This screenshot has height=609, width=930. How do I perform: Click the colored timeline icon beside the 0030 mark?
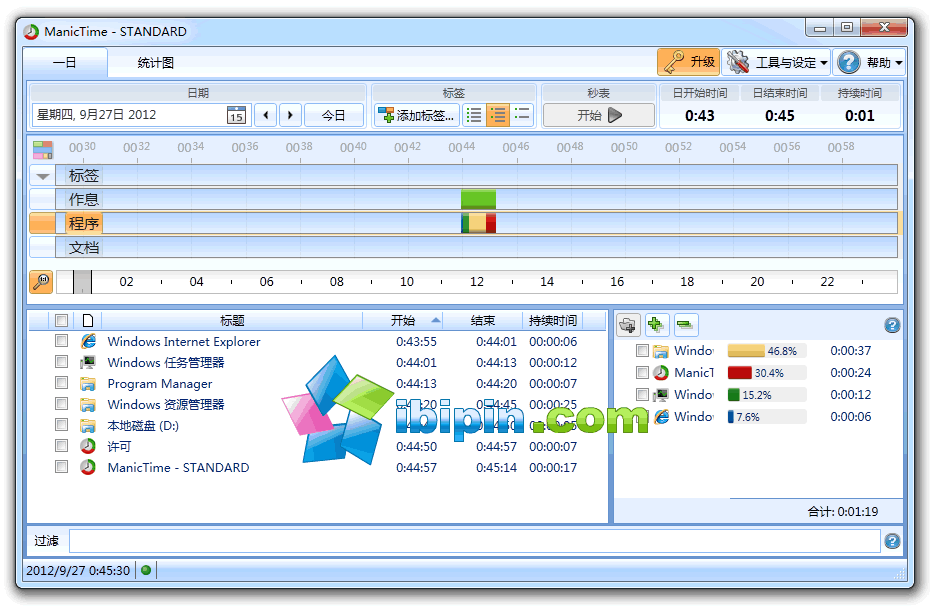point(43,149)
